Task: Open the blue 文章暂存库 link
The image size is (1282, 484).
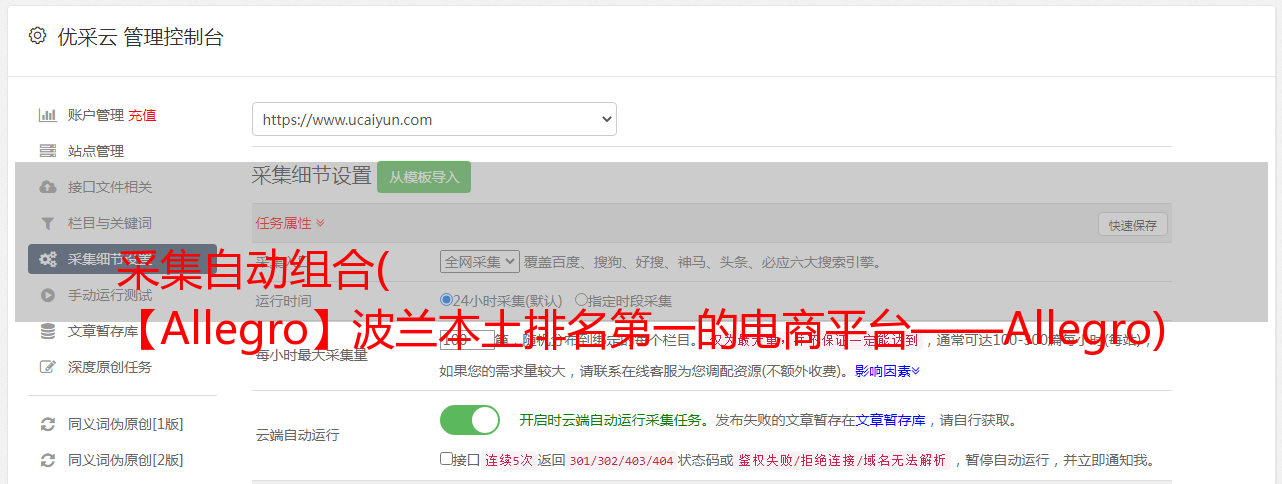Action: pyautogui.click(x=890, y=420)
